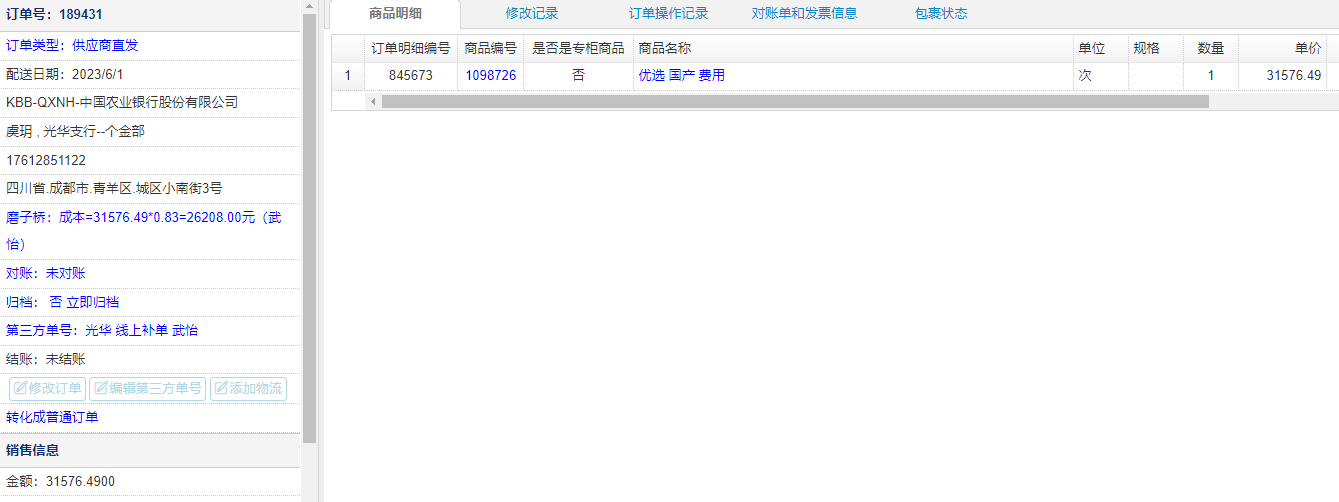The width and height of the screenshot is (1339, 502).
Task: Select the unit price cell 31576.49
Action: pyautogui.click(x=1282, y=75)
